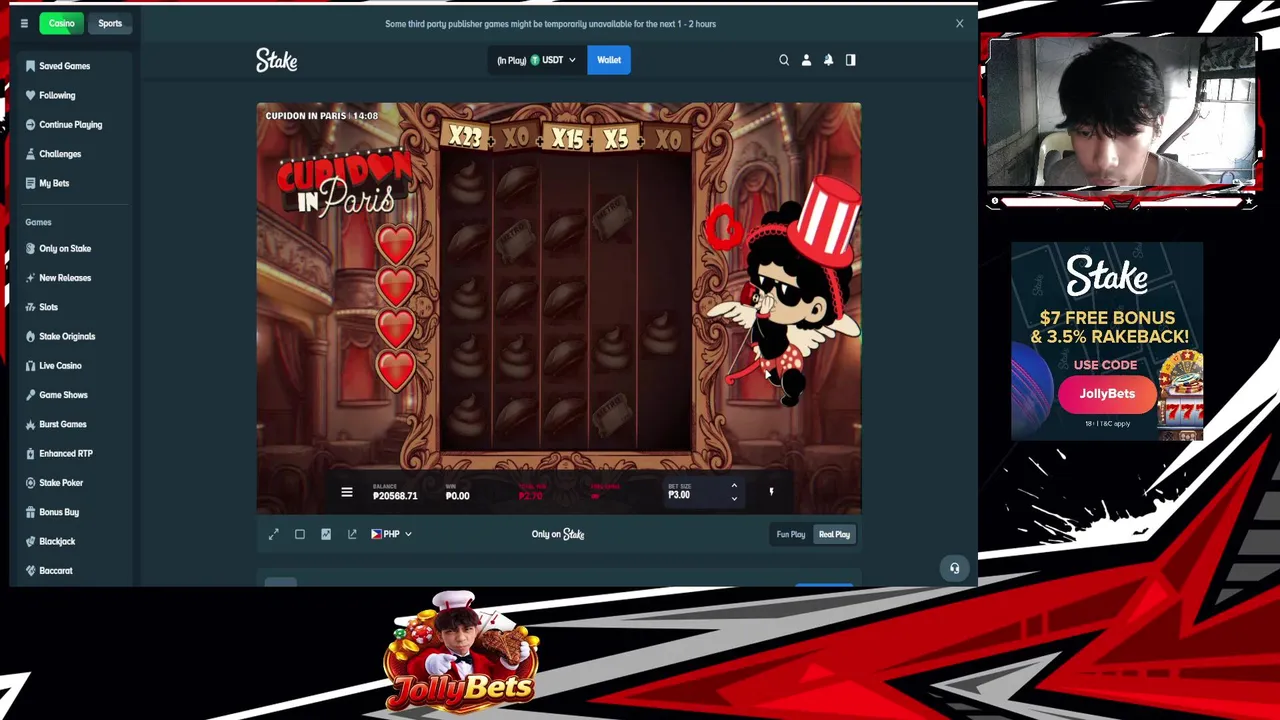Dismiss the third party publisher notice

click(959, 23)
